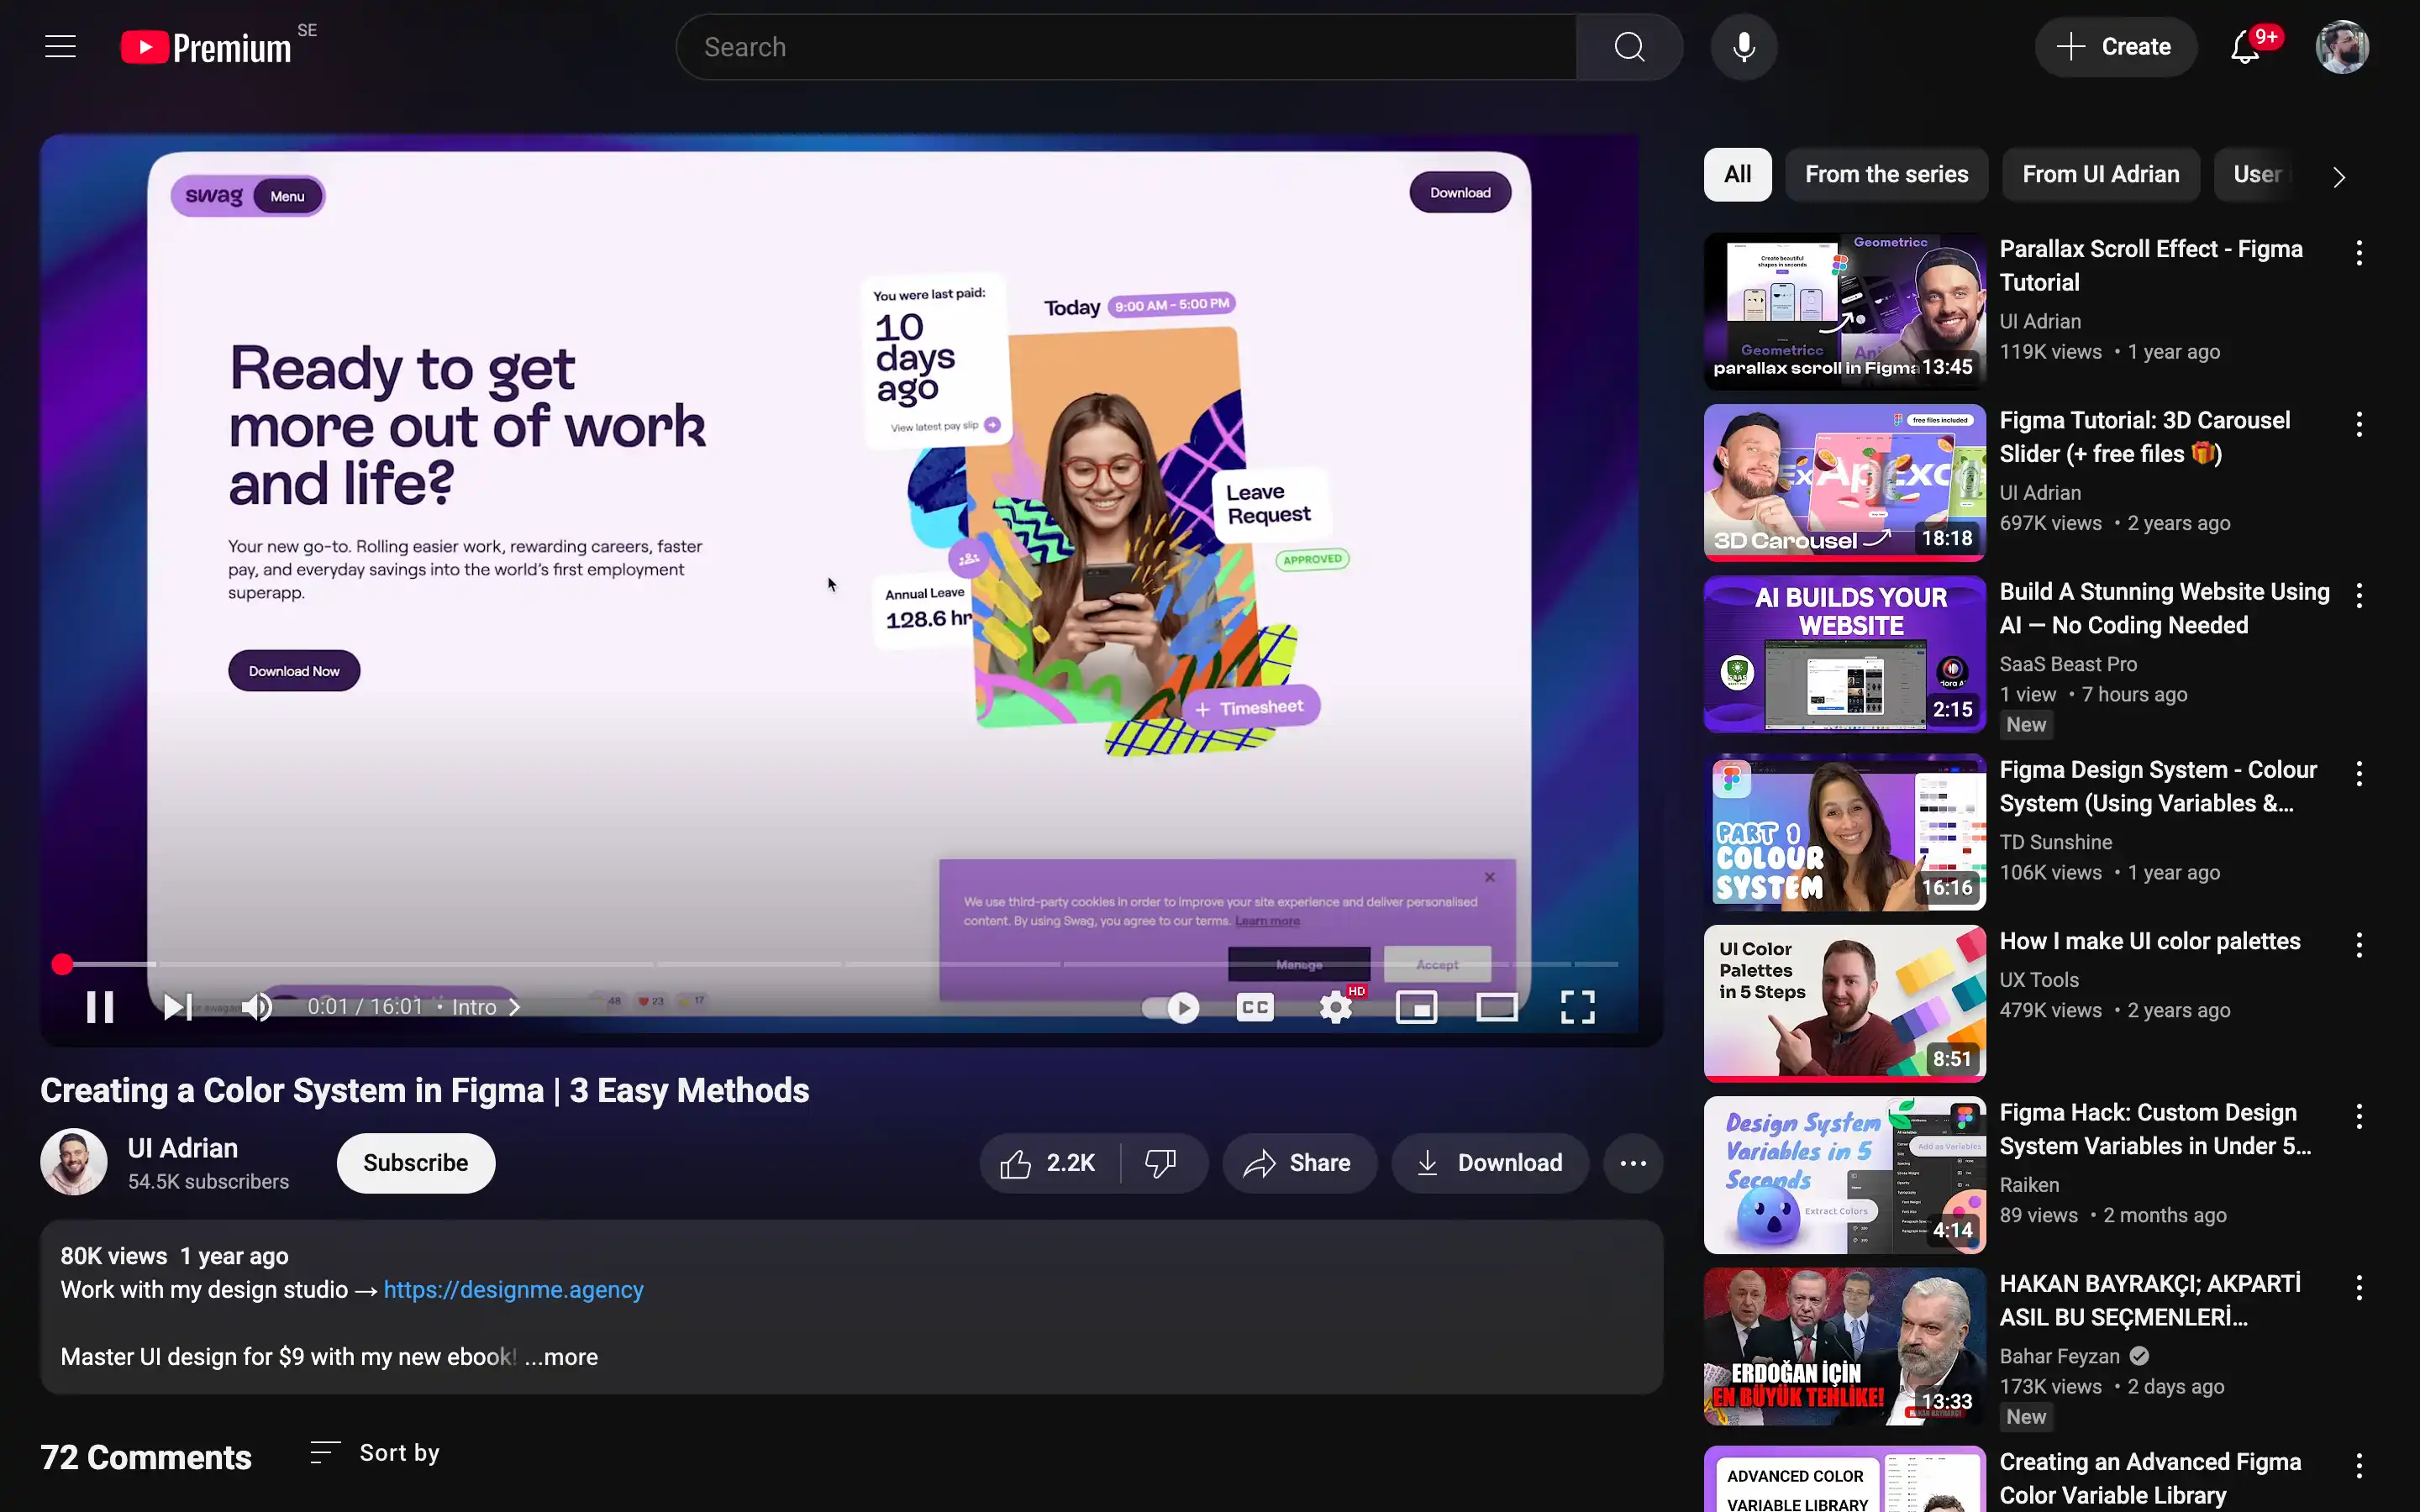Open UI Adrian channel name link
The image size is (2420, 1512).
click(183, 1148)
